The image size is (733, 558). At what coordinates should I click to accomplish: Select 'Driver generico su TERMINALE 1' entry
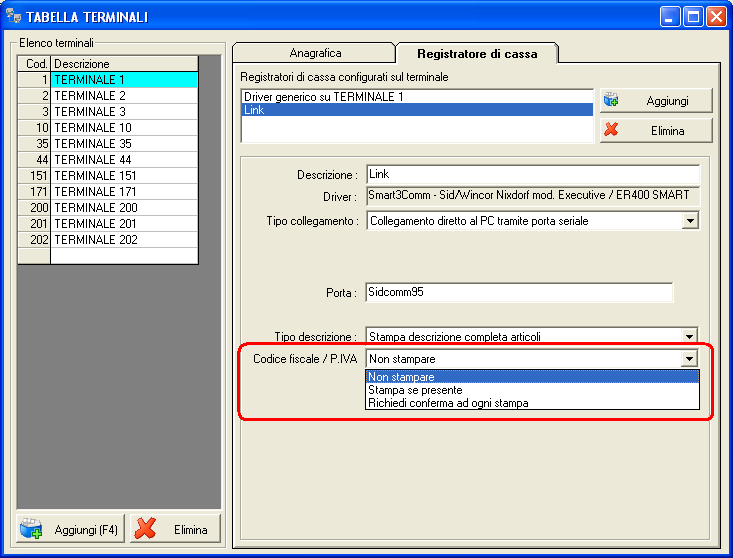[x=417, y=97]
